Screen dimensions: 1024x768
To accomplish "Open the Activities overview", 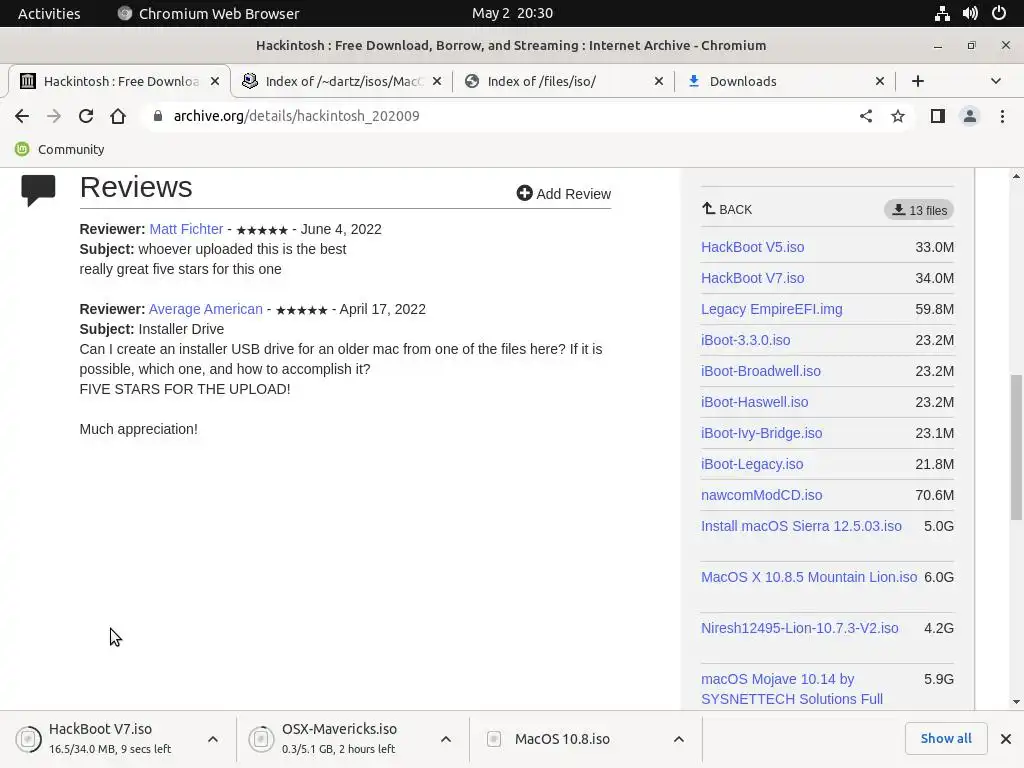I will [49, 14].
